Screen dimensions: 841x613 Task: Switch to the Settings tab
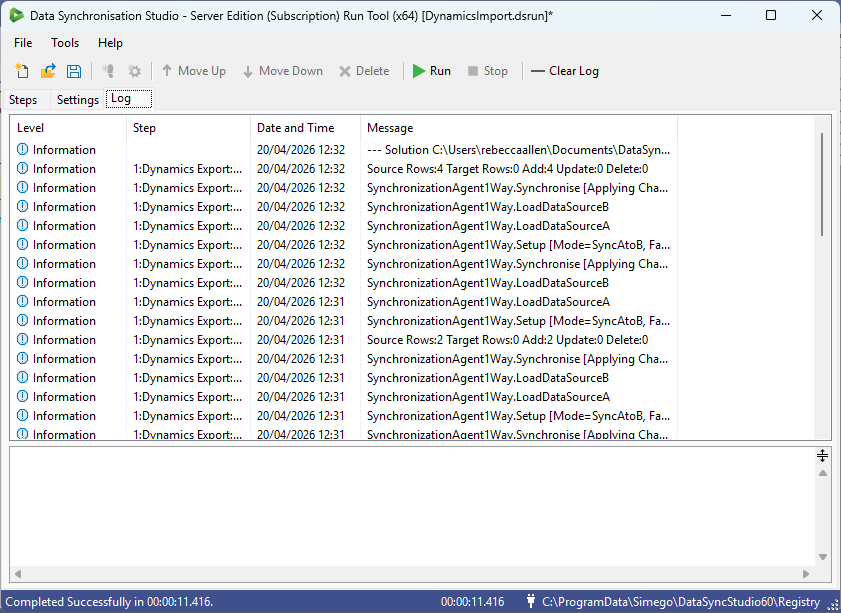[x=77, y=99]
